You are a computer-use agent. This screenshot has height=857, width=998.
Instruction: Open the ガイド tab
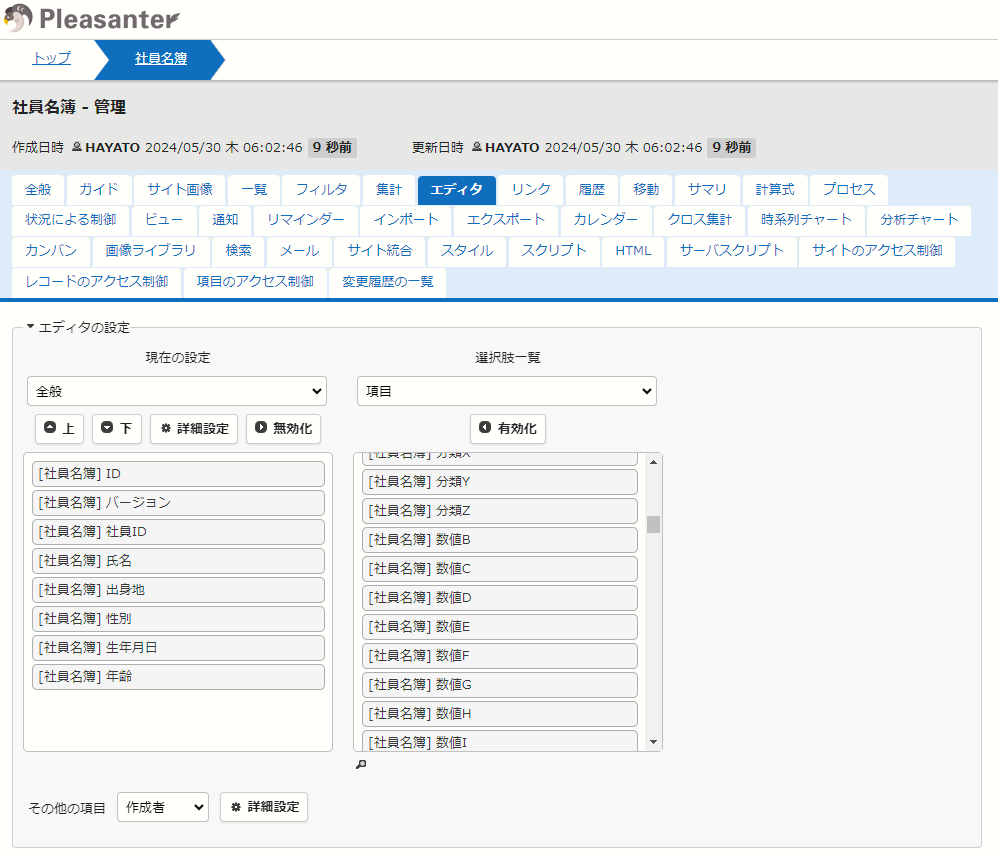[x=99, y=190]
